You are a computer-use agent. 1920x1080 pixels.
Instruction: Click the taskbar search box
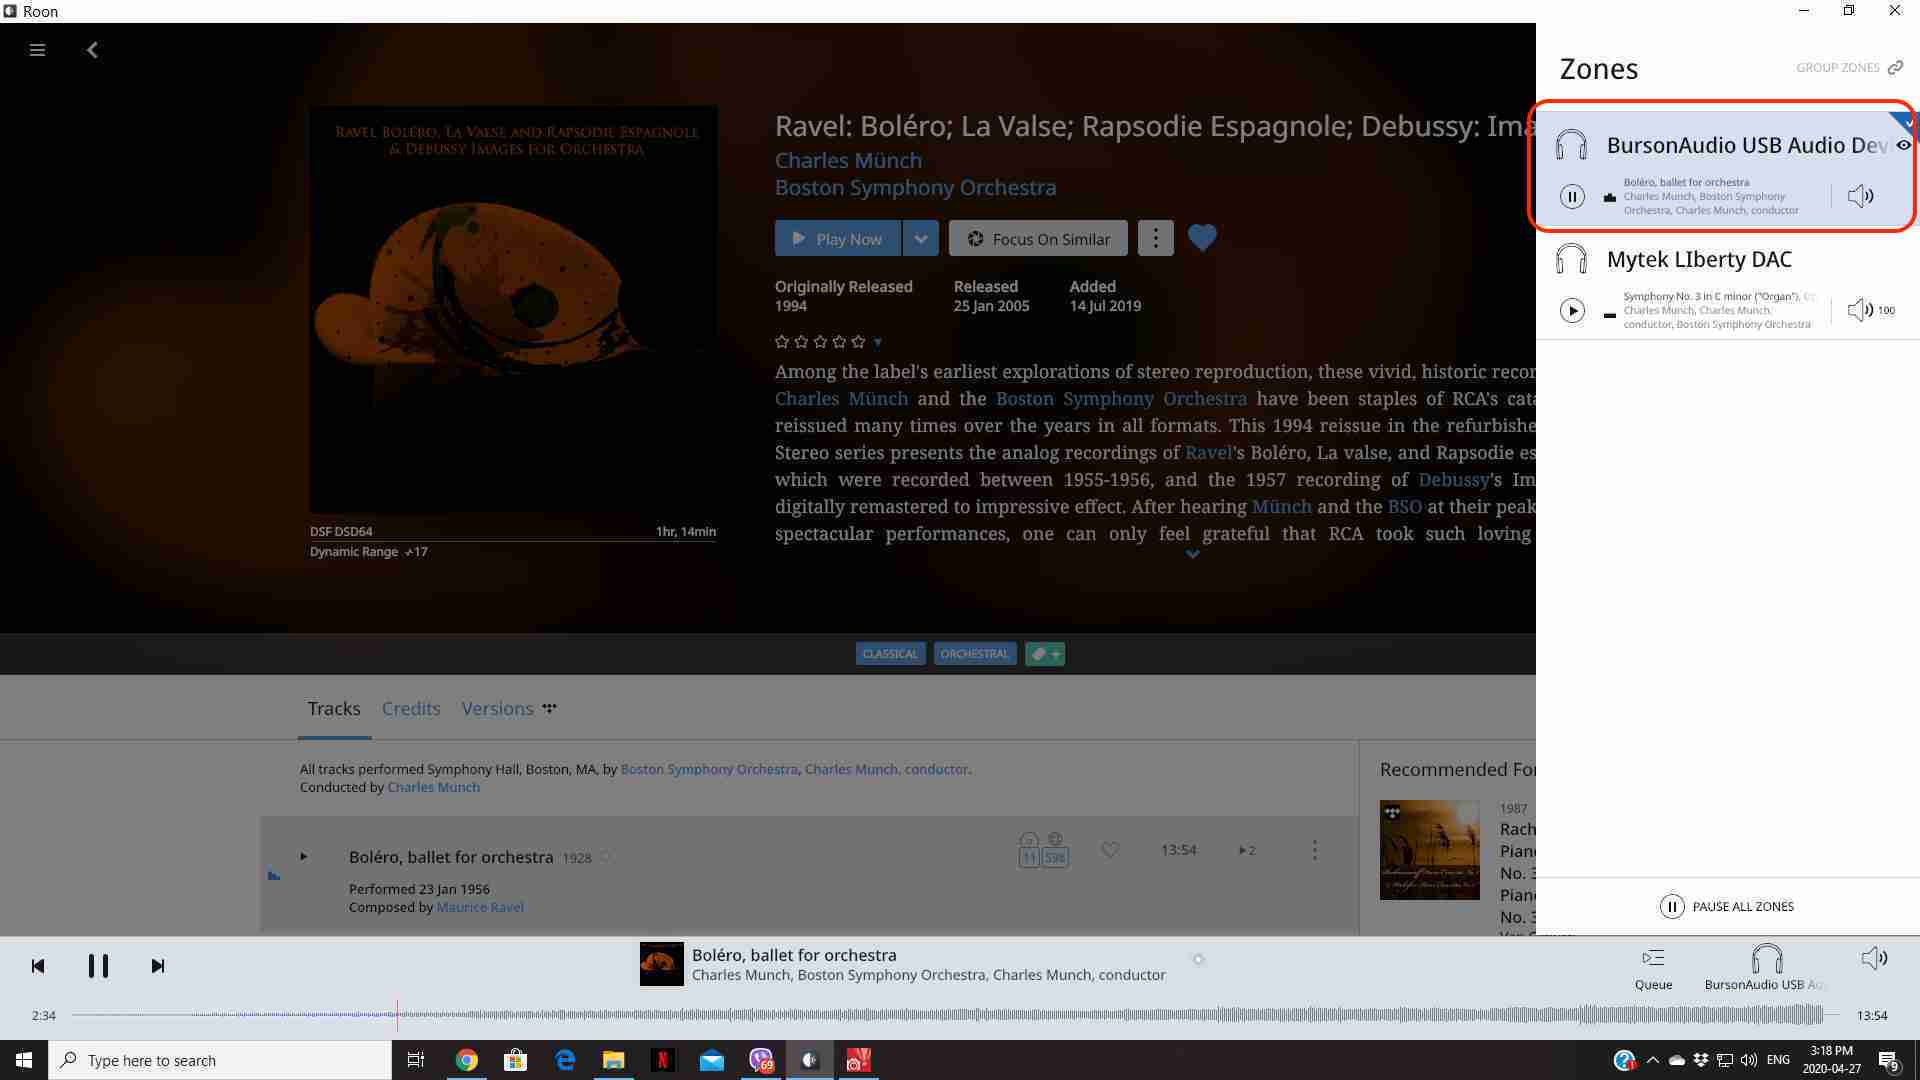click(x=220, y=1060)
